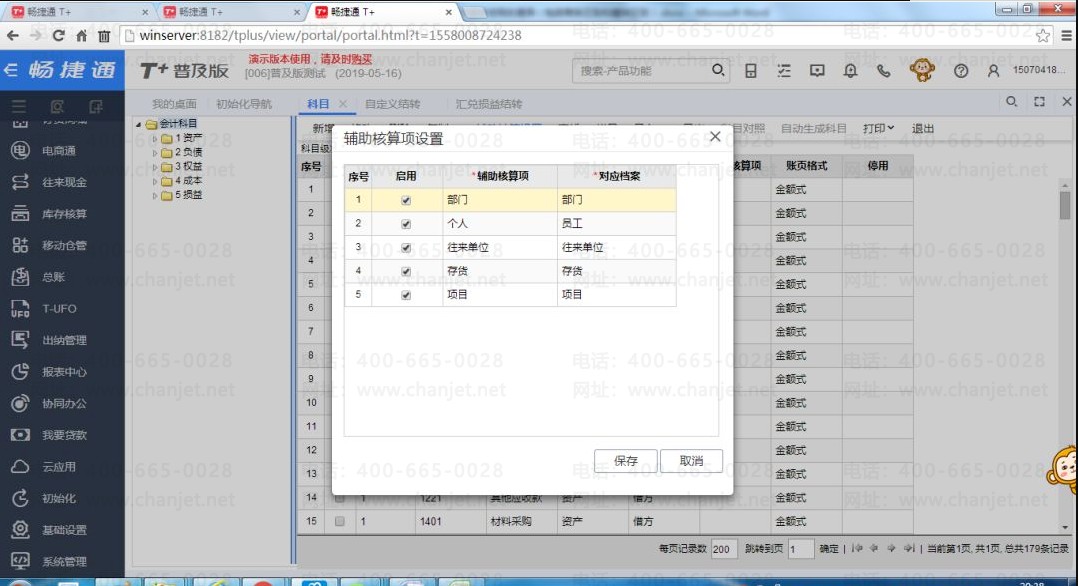Reload the page with the browser refresh button
Image resolution: width=1078 pixels, height=586 pixels.
(58, 36)
